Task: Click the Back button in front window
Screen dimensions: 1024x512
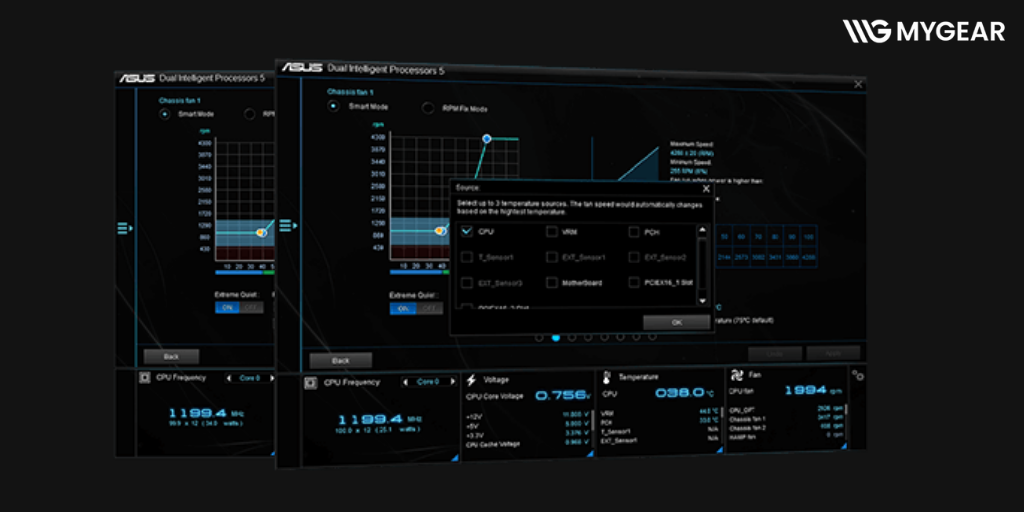Action: (x=340, y=360)
